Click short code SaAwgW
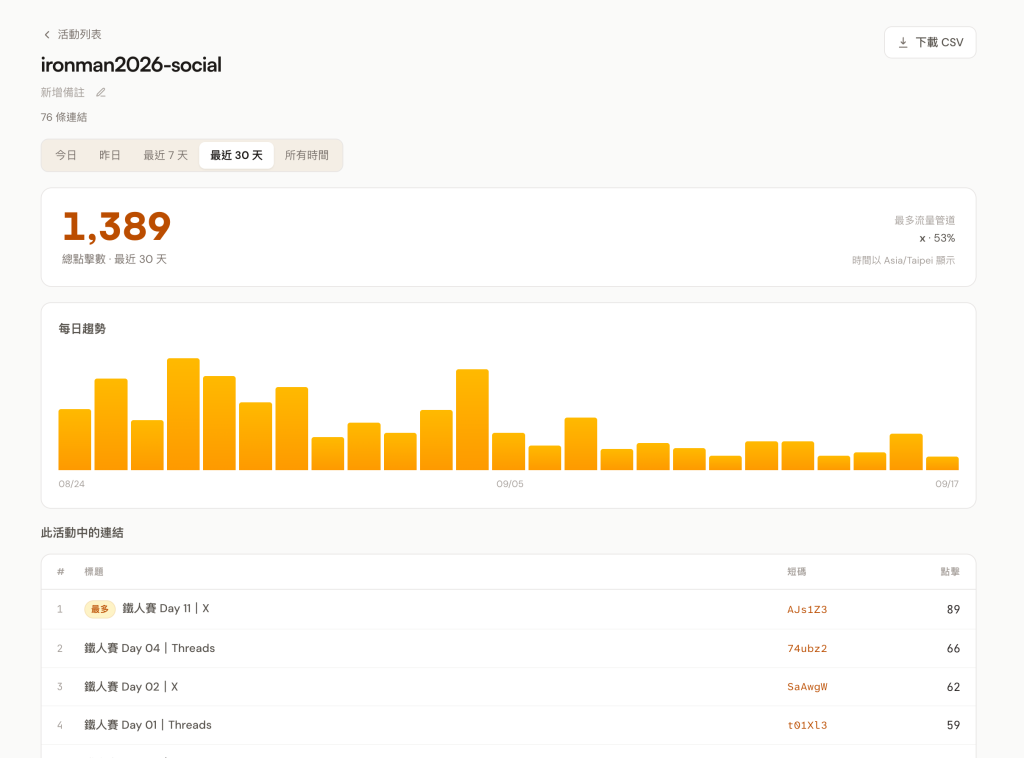1024x758 pixels. 807,687
